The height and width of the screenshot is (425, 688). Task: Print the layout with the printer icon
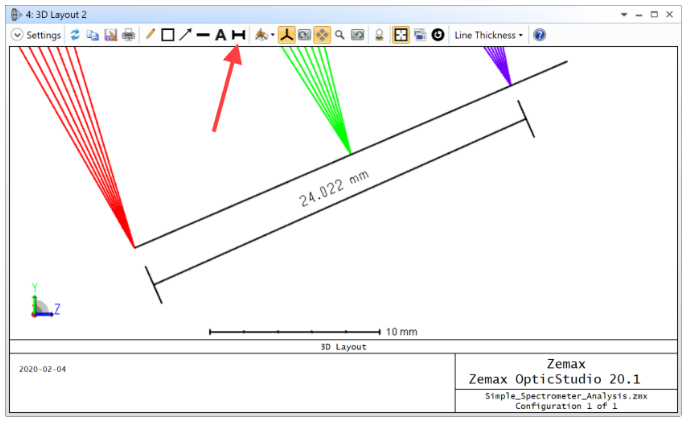coord(128,35)
